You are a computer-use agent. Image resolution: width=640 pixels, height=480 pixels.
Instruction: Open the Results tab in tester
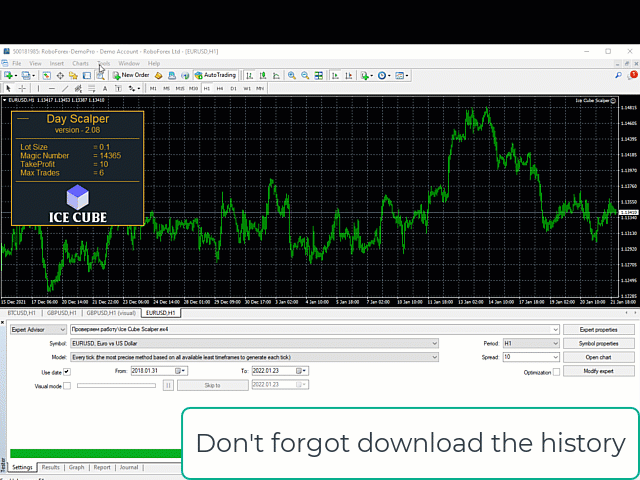click(x=51, y=467)
